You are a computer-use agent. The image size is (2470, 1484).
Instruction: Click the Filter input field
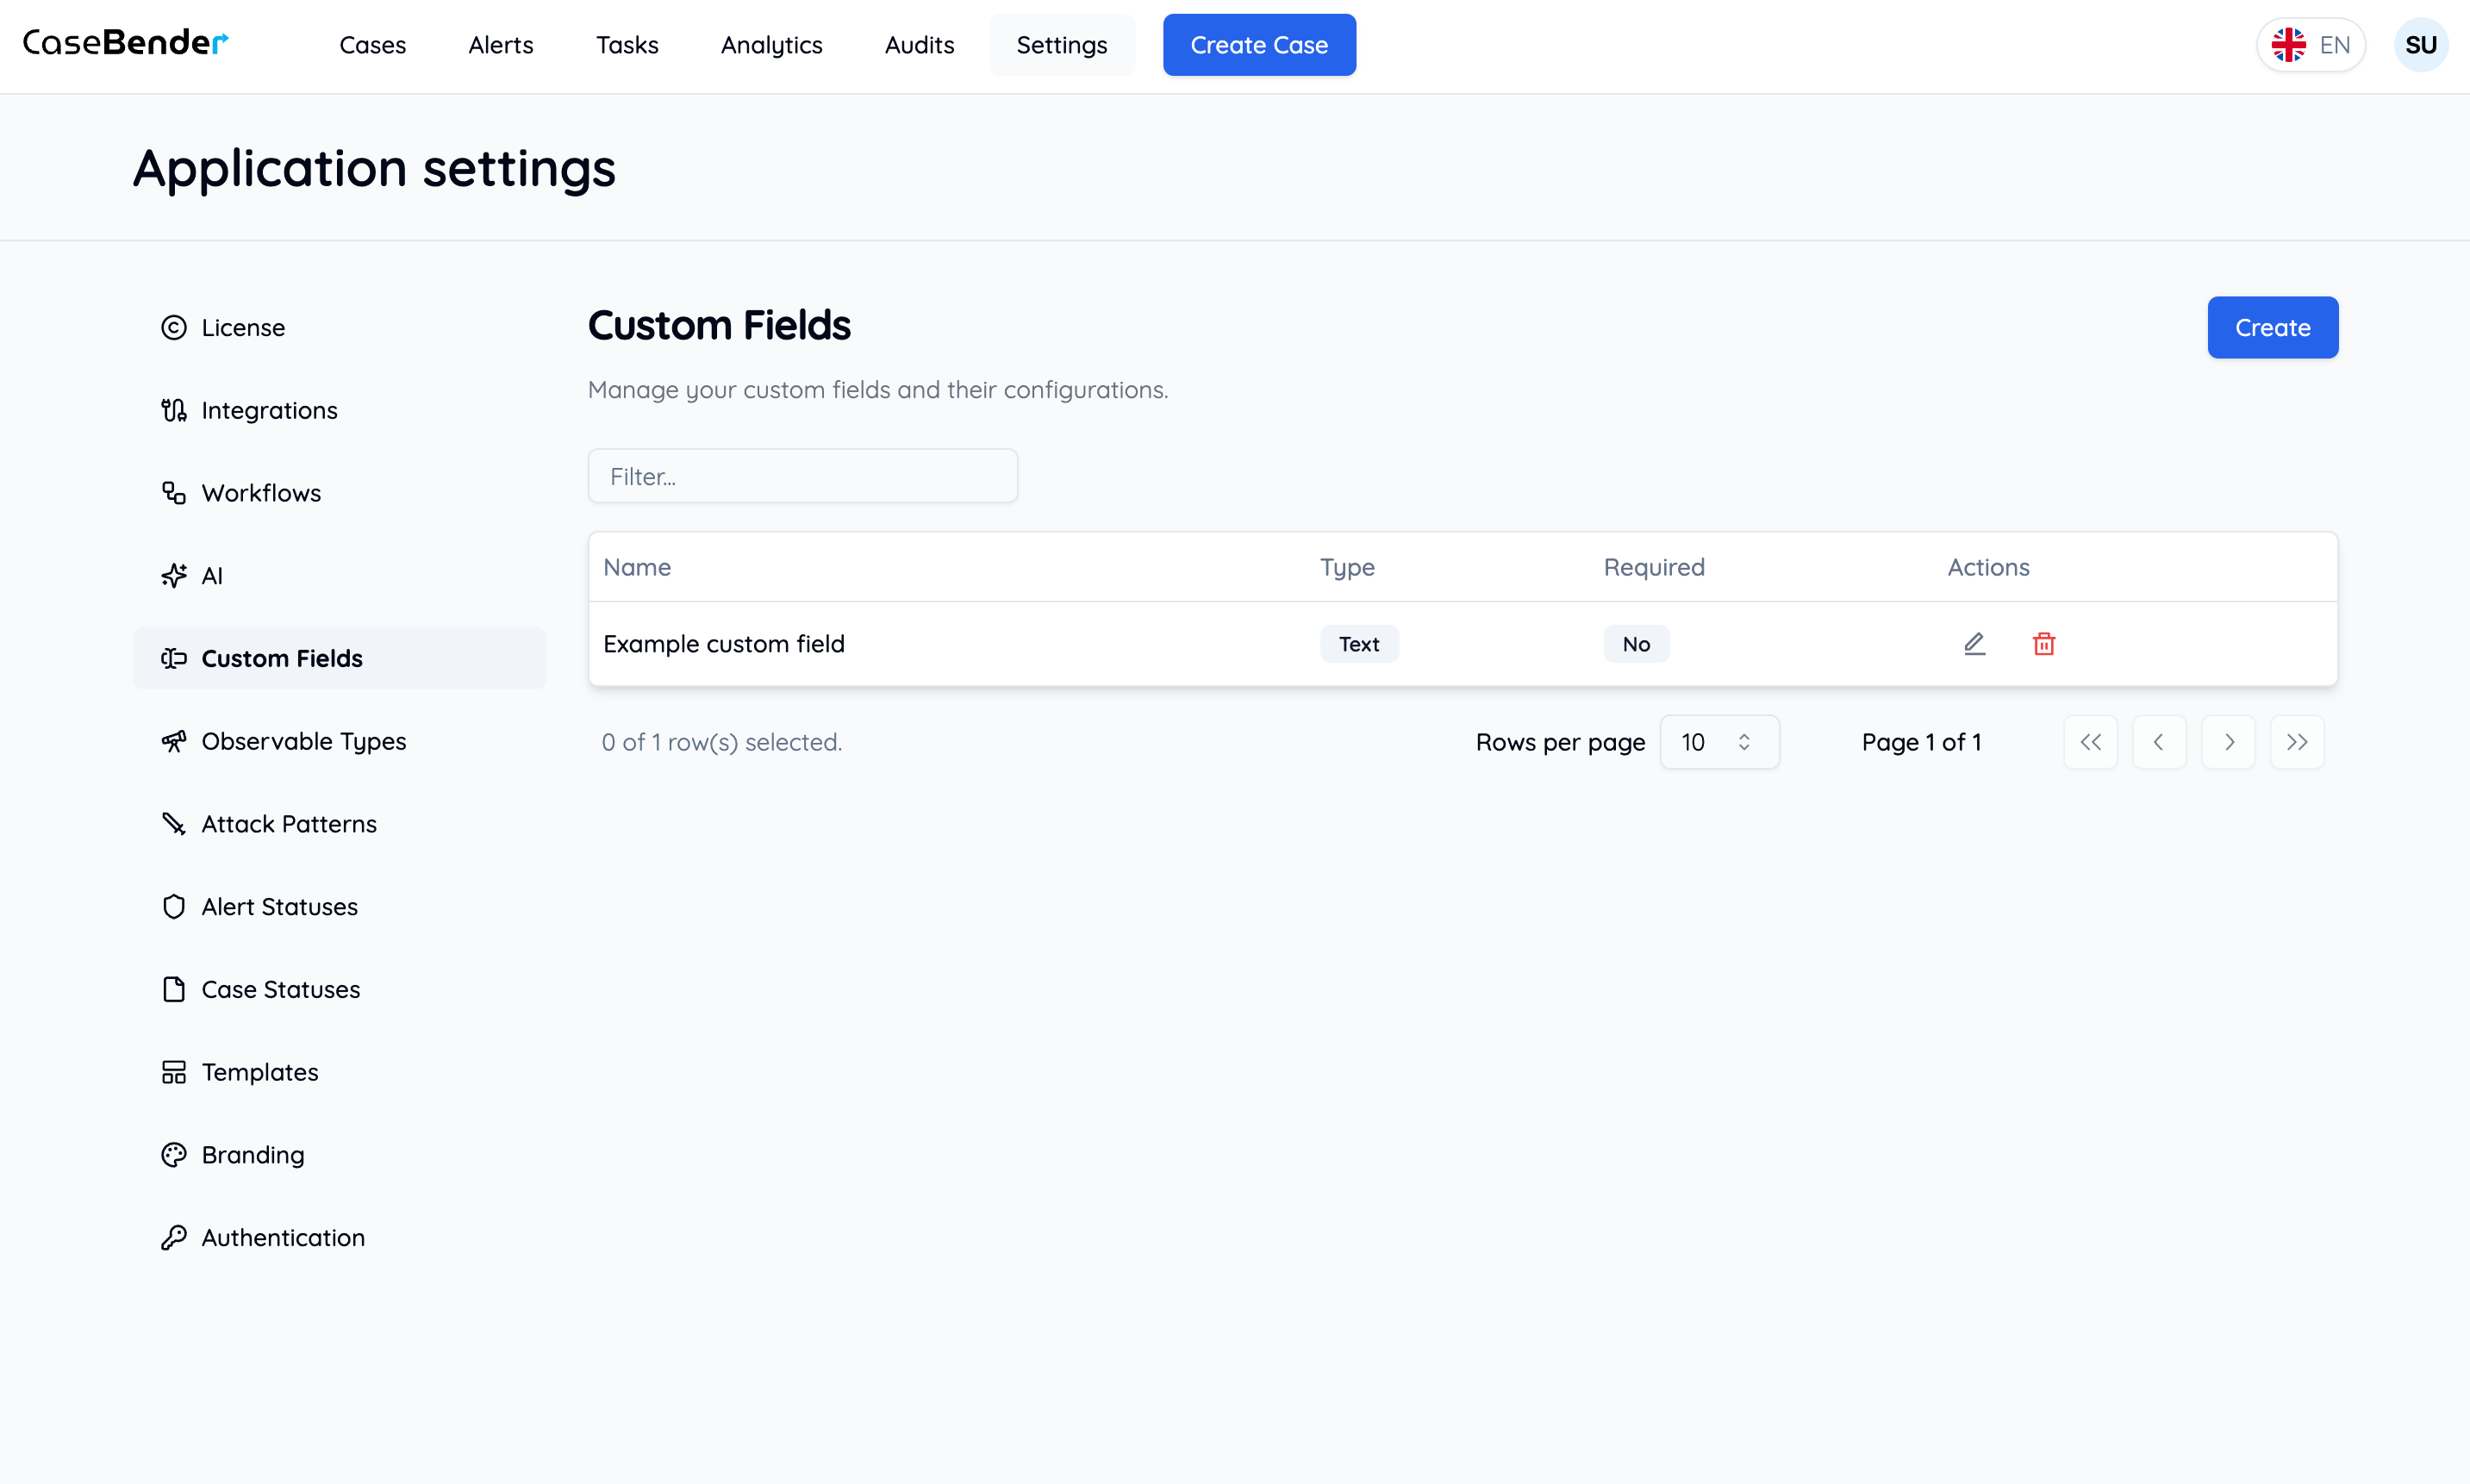click(x=803, y=477)
